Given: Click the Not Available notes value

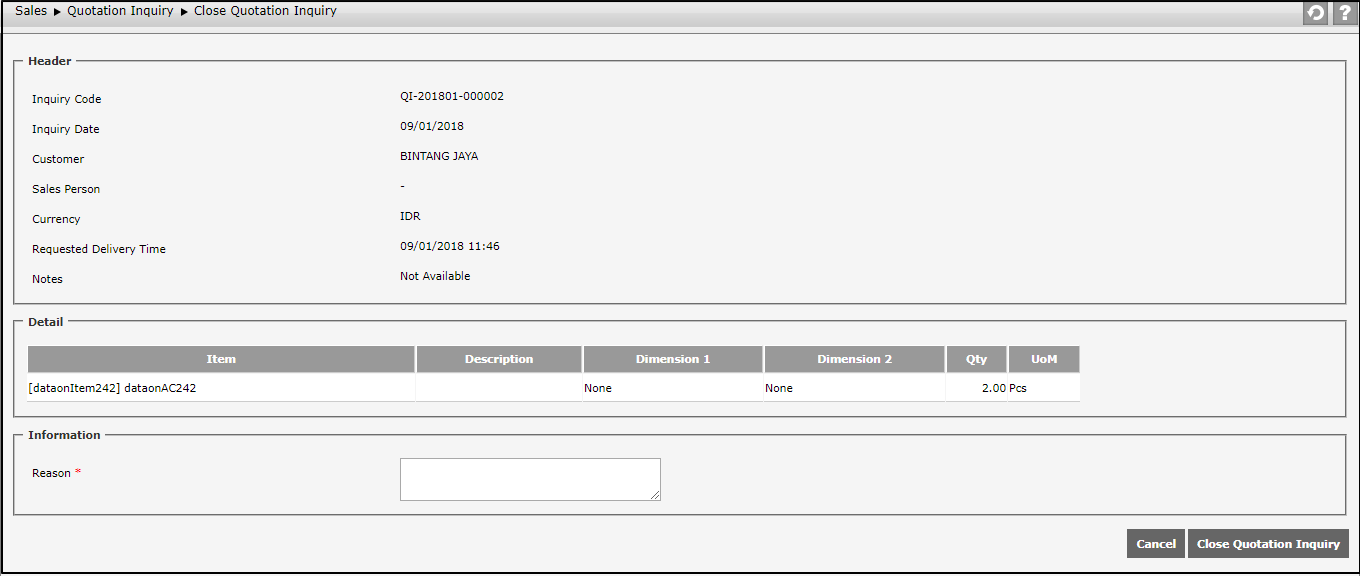Looking at the screenshot, I should pyautogui.click(x=435, y=277).
